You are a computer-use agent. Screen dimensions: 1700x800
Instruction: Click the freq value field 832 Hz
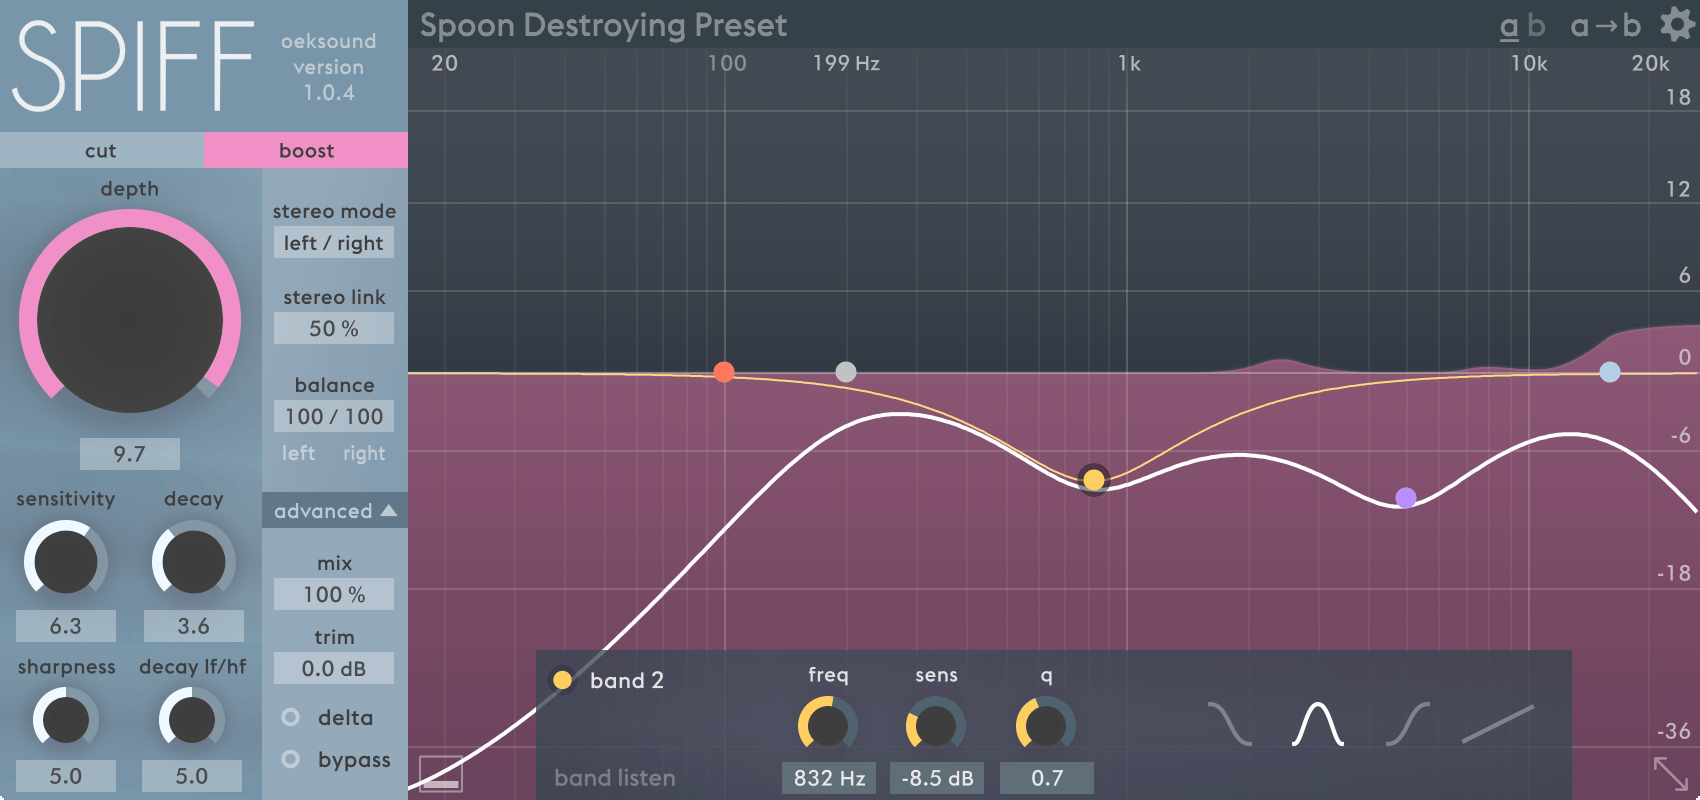(829, 778)
